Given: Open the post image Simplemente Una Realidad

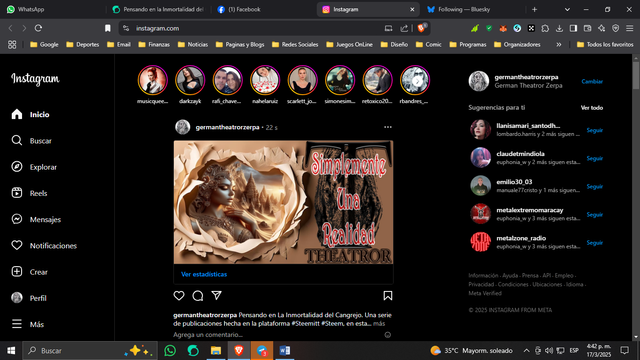Looking at the screenshot, I should click(283, 202).
